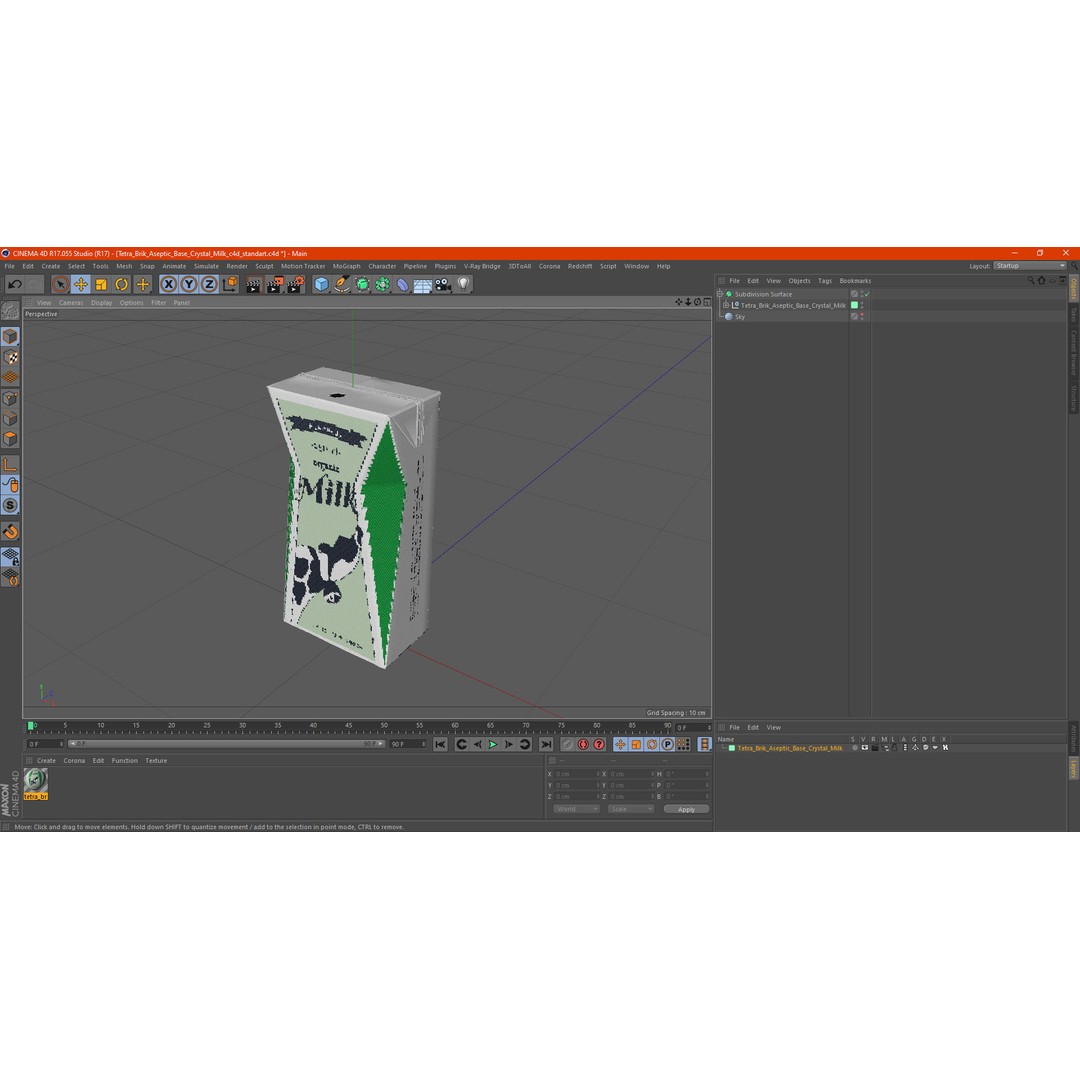Activate the Rotate tool
The width and height of the screenshot is (1080, 1080).
coord(122,284)
